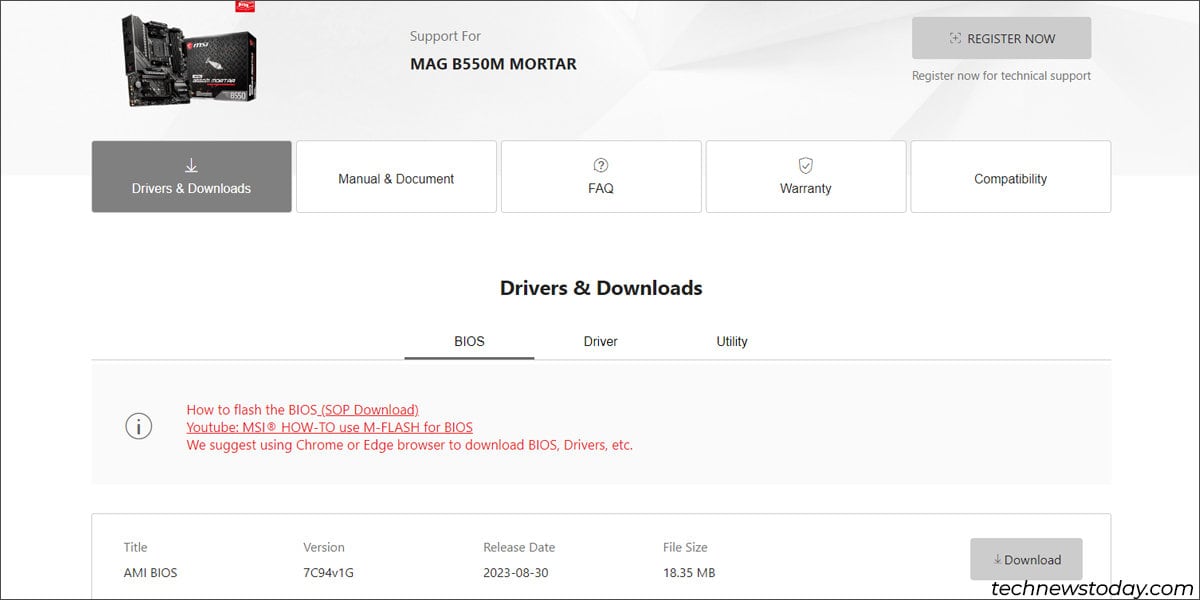Click the shield icon above Warranty
Viewport: 1200px width, 600px height.
tap(805, 165)
